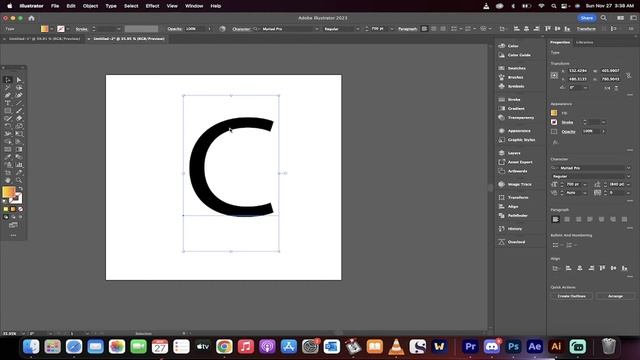Image resolution: width=640 pixels, height=360 pixels.
Task: Expand the opacity arrow in Appearance
Action: pos(604,131)
